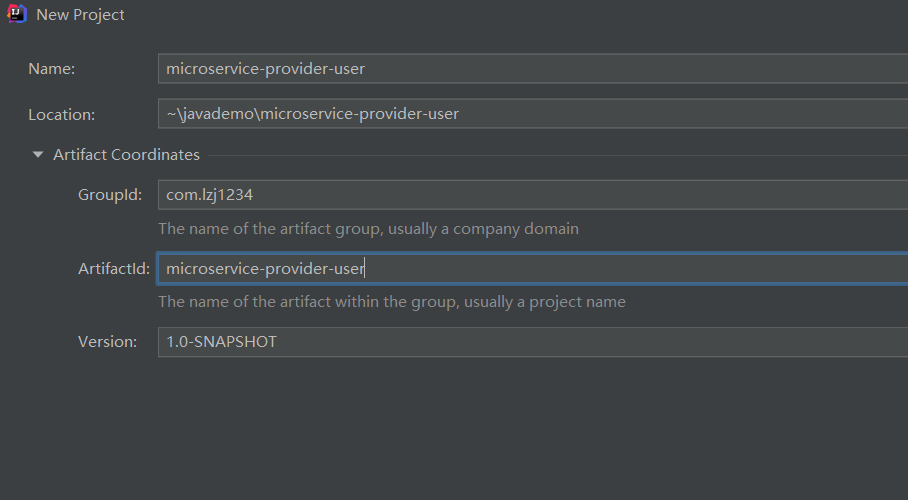Click the ArtifactId: label
This screenshot has height=500, width=908.
[x=114, y=268]
